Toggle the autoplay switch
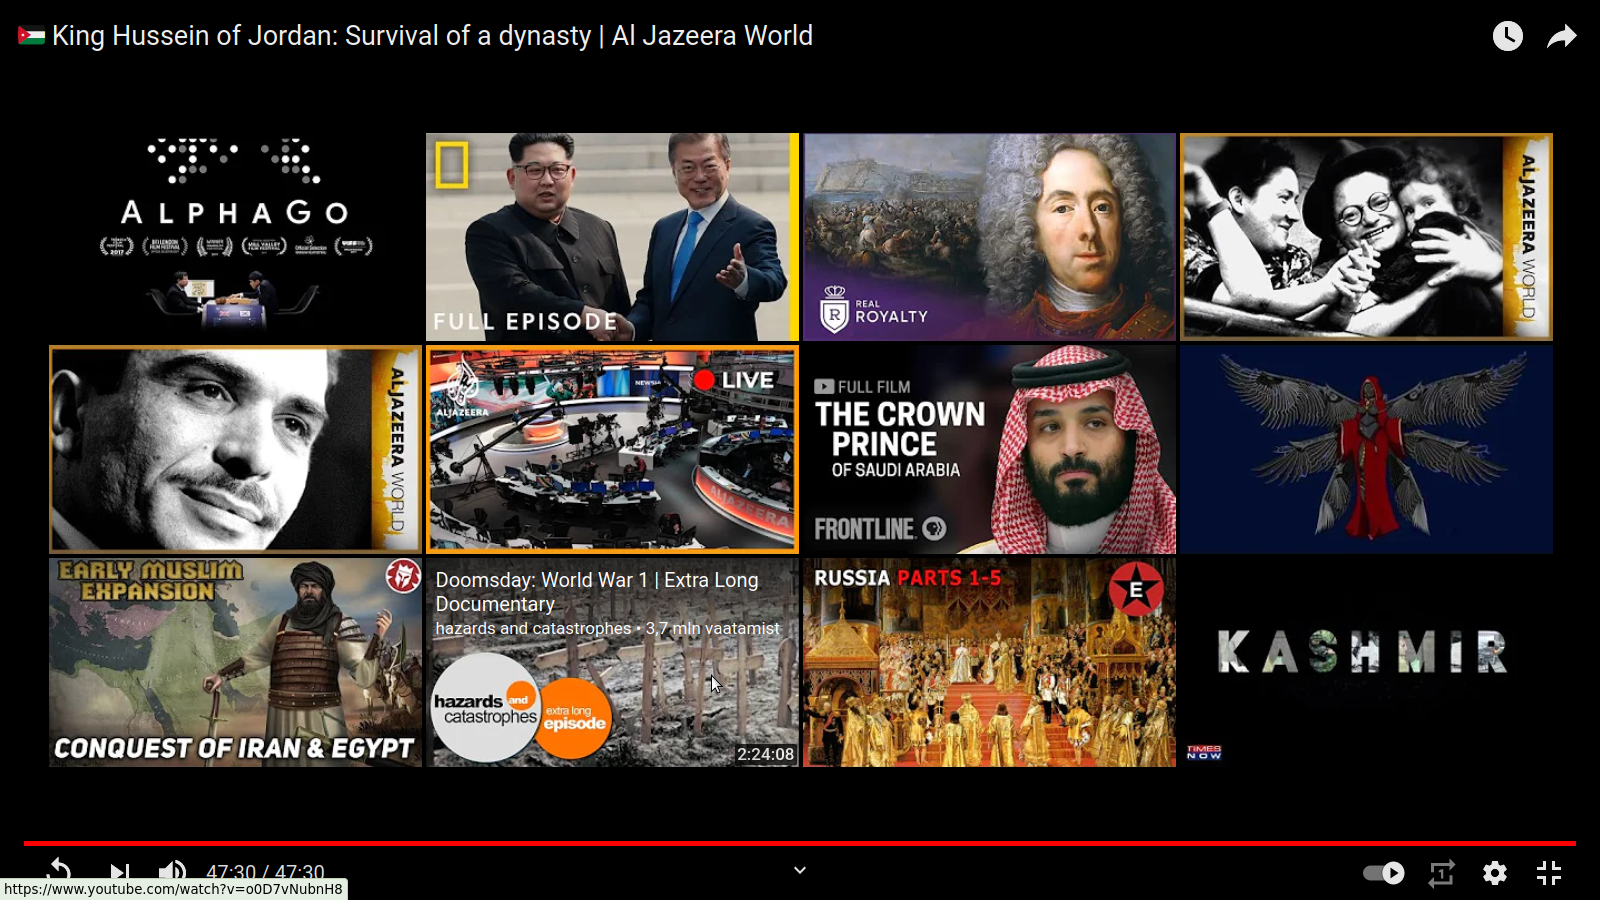This screenshot has height=900, width=1600. point(1384,873)
